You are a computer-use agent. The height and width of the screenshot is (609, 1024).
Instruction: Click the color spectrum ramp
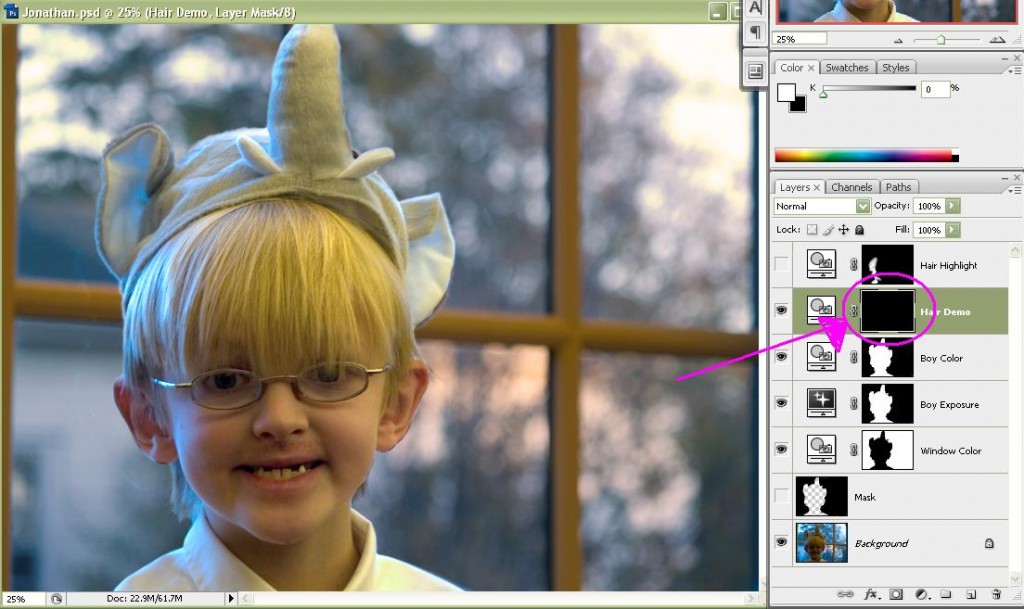point(867,155)
